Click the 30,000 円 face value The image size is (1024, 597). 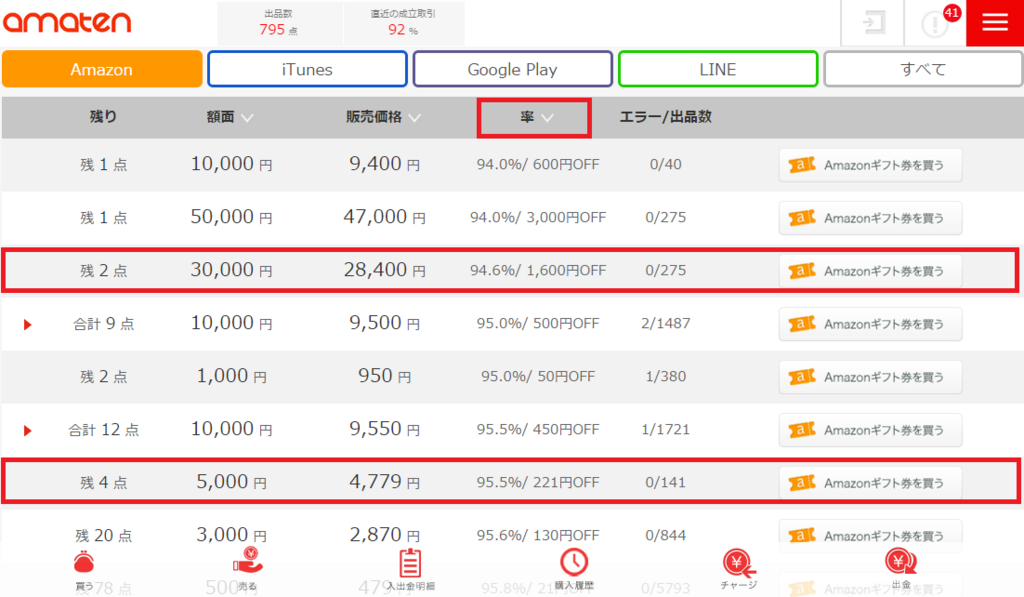pyautogui.click(x=231, y=270)
